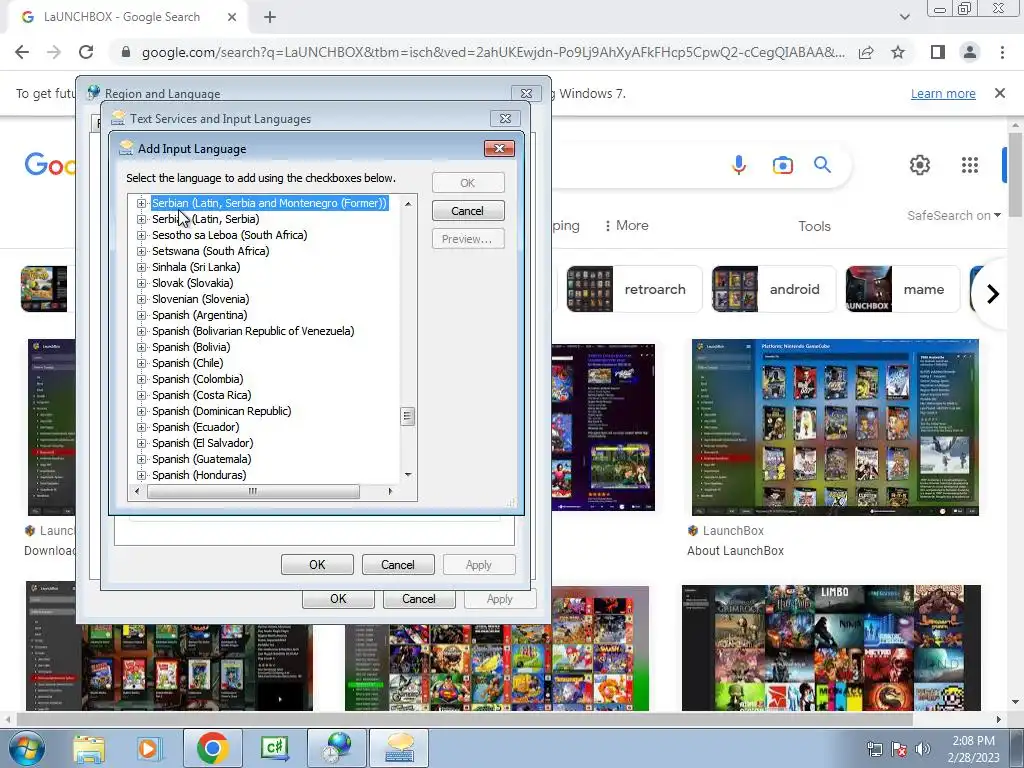Open the Learn more link
The height and width of the screenshot is (768, 1024).
pyautogui.click(x=943, y=93)
